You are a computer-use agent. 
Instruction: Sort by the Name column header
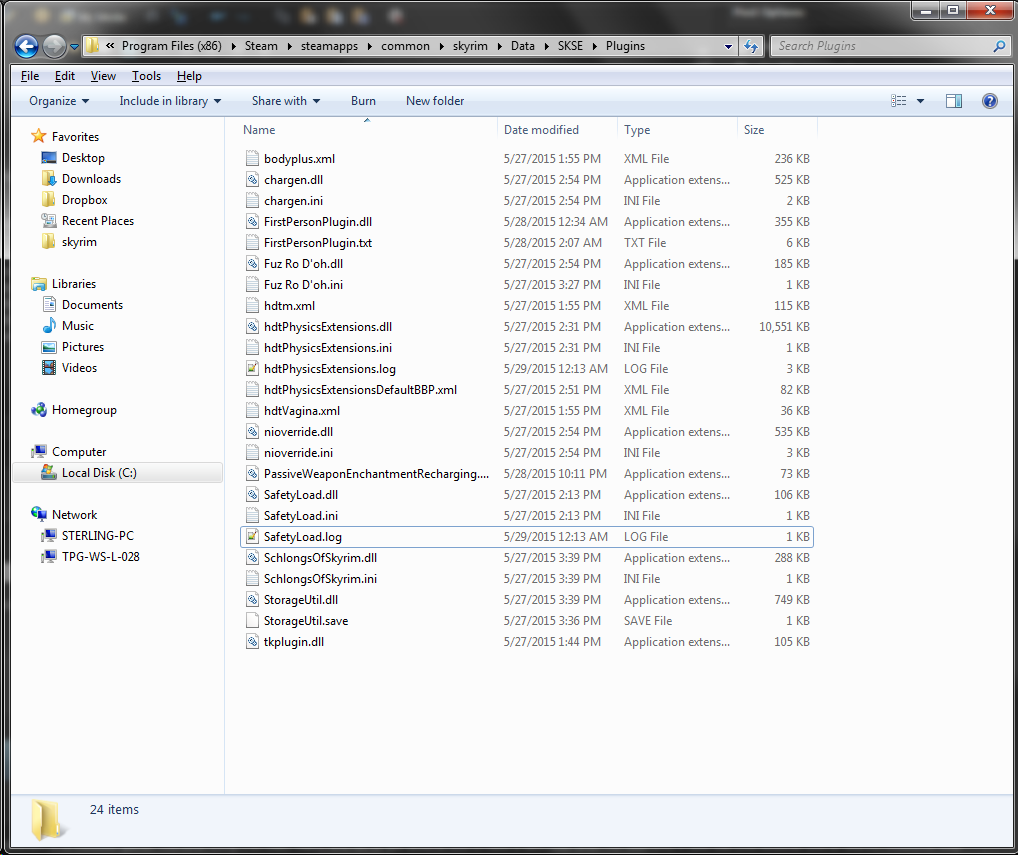pyautogui.click(x=367, y=129)
